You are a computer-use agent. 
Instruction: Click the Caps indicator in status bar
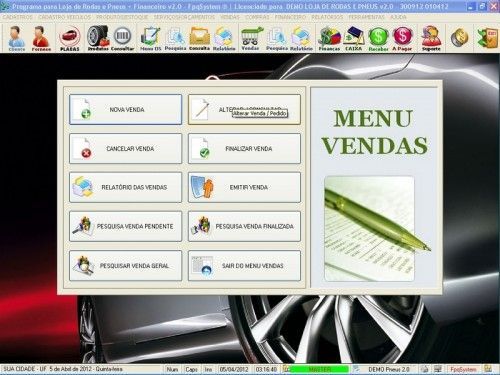(191, 369)
